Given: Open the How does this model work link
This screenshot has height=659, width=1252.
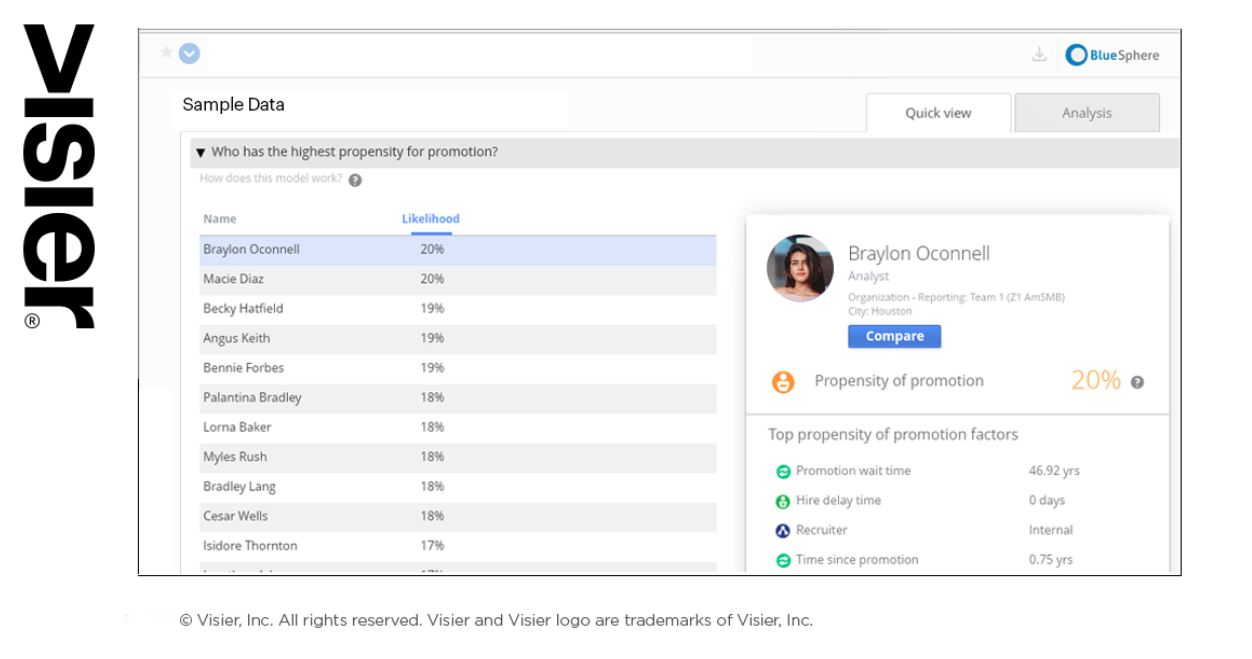Looking at the screenshot, I should pyautogui.click(x=270, y=179).
